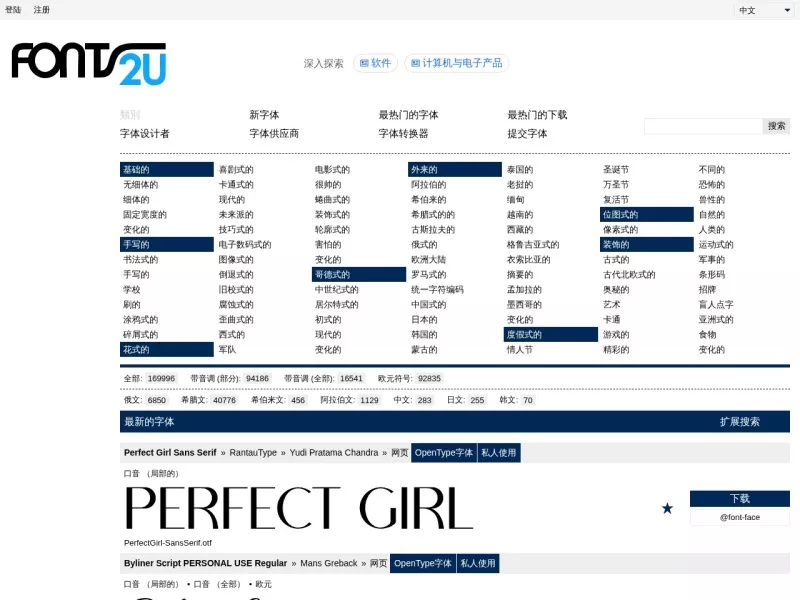Open the 字体设计者 menu item
The image size is (800, 600).
pyautogui.click(x=144, y=134)
